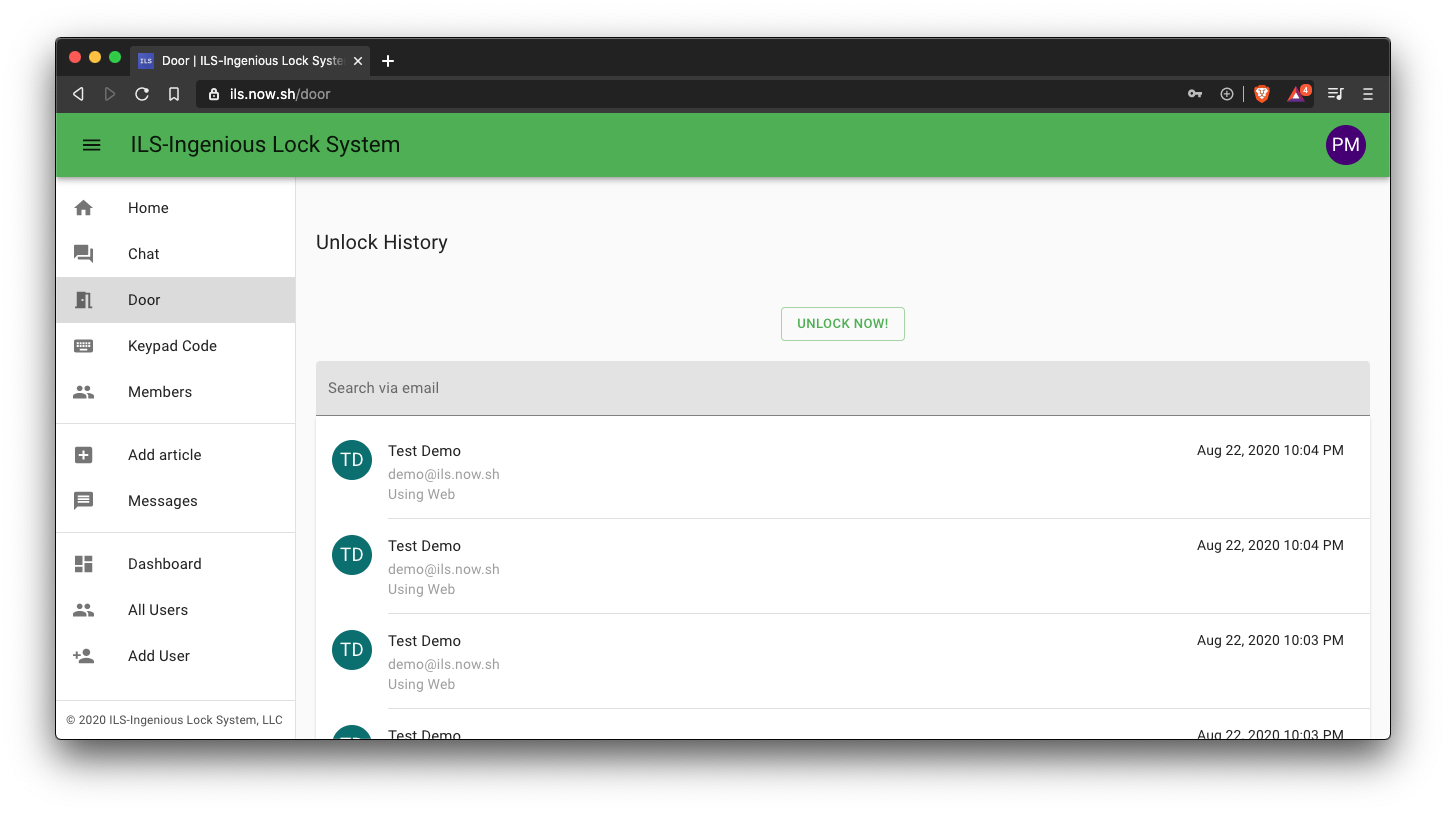Screen dimensions: 1446x813
Task: Click the TD avatar of second entry
Action: (x=352, y=555)
